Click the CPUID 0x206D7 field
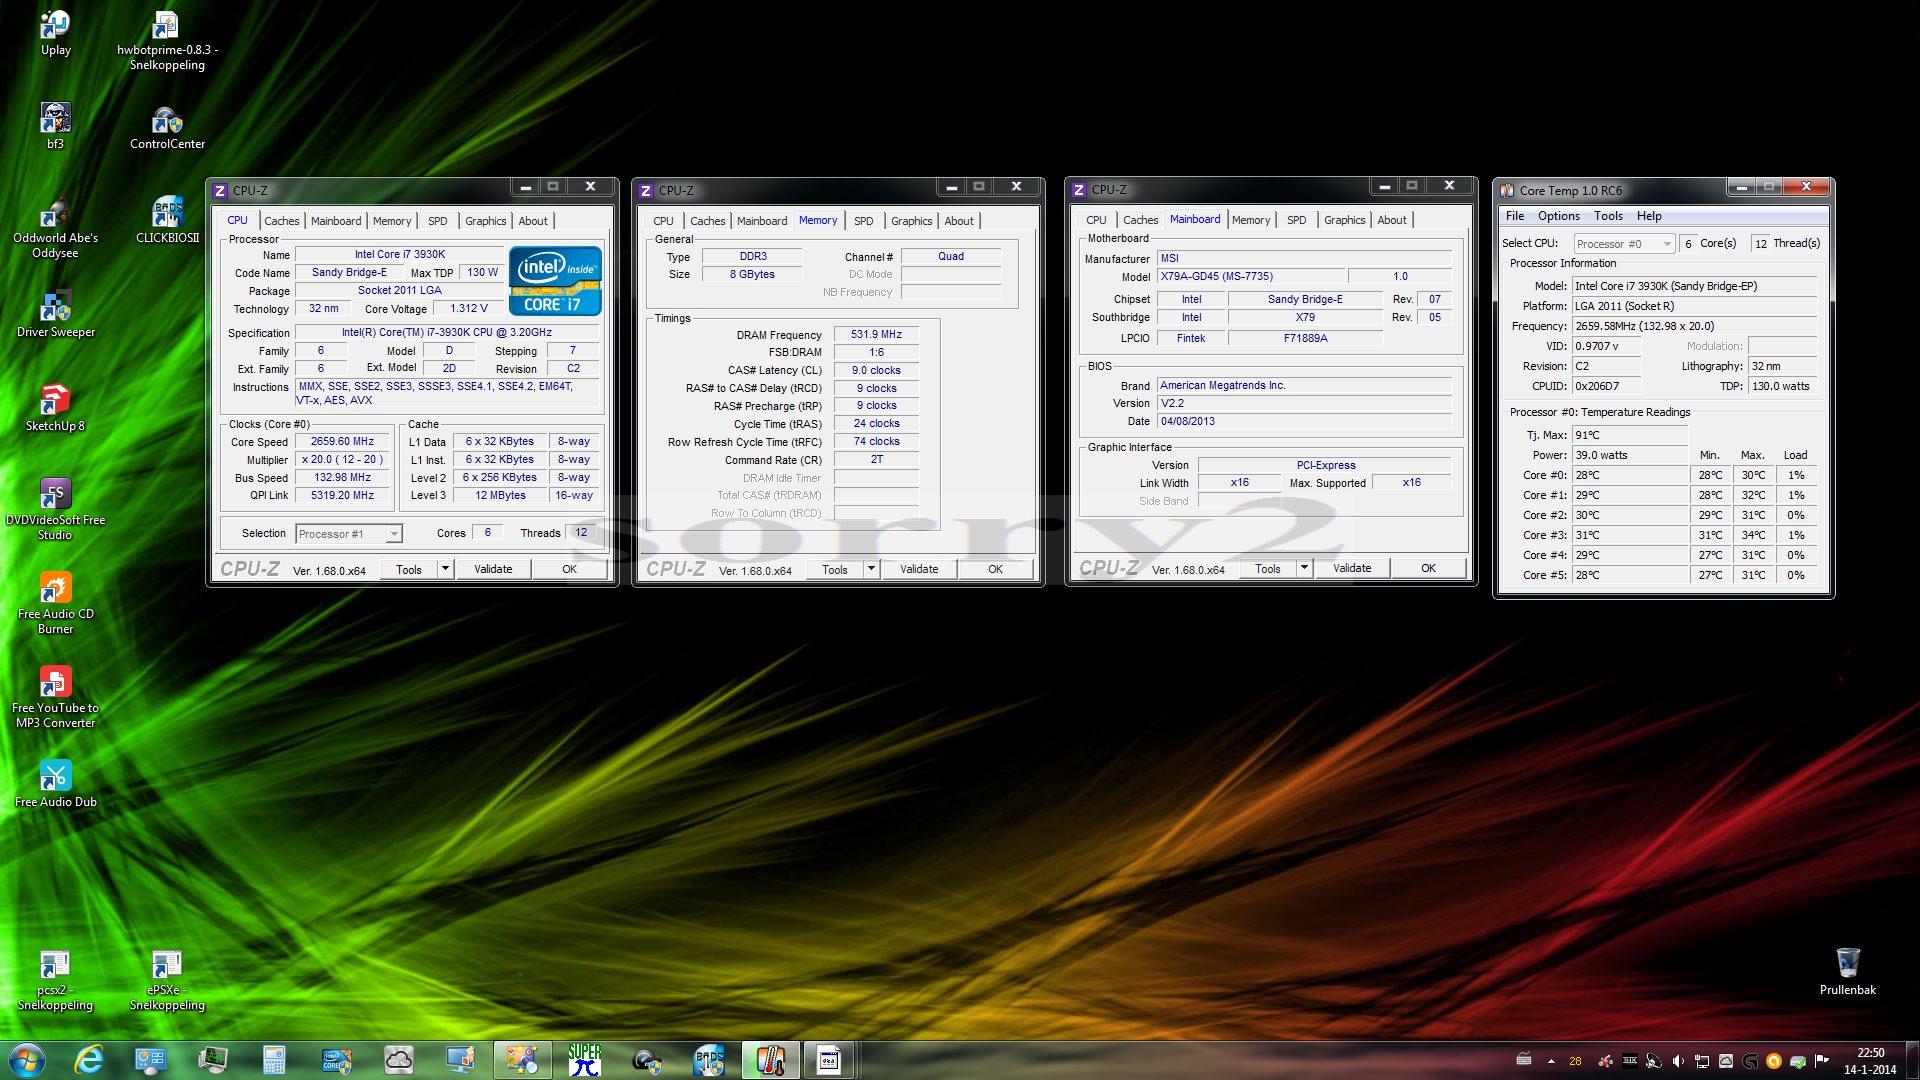Viewport: 1920px width, 1080px height. (1607, 387)
